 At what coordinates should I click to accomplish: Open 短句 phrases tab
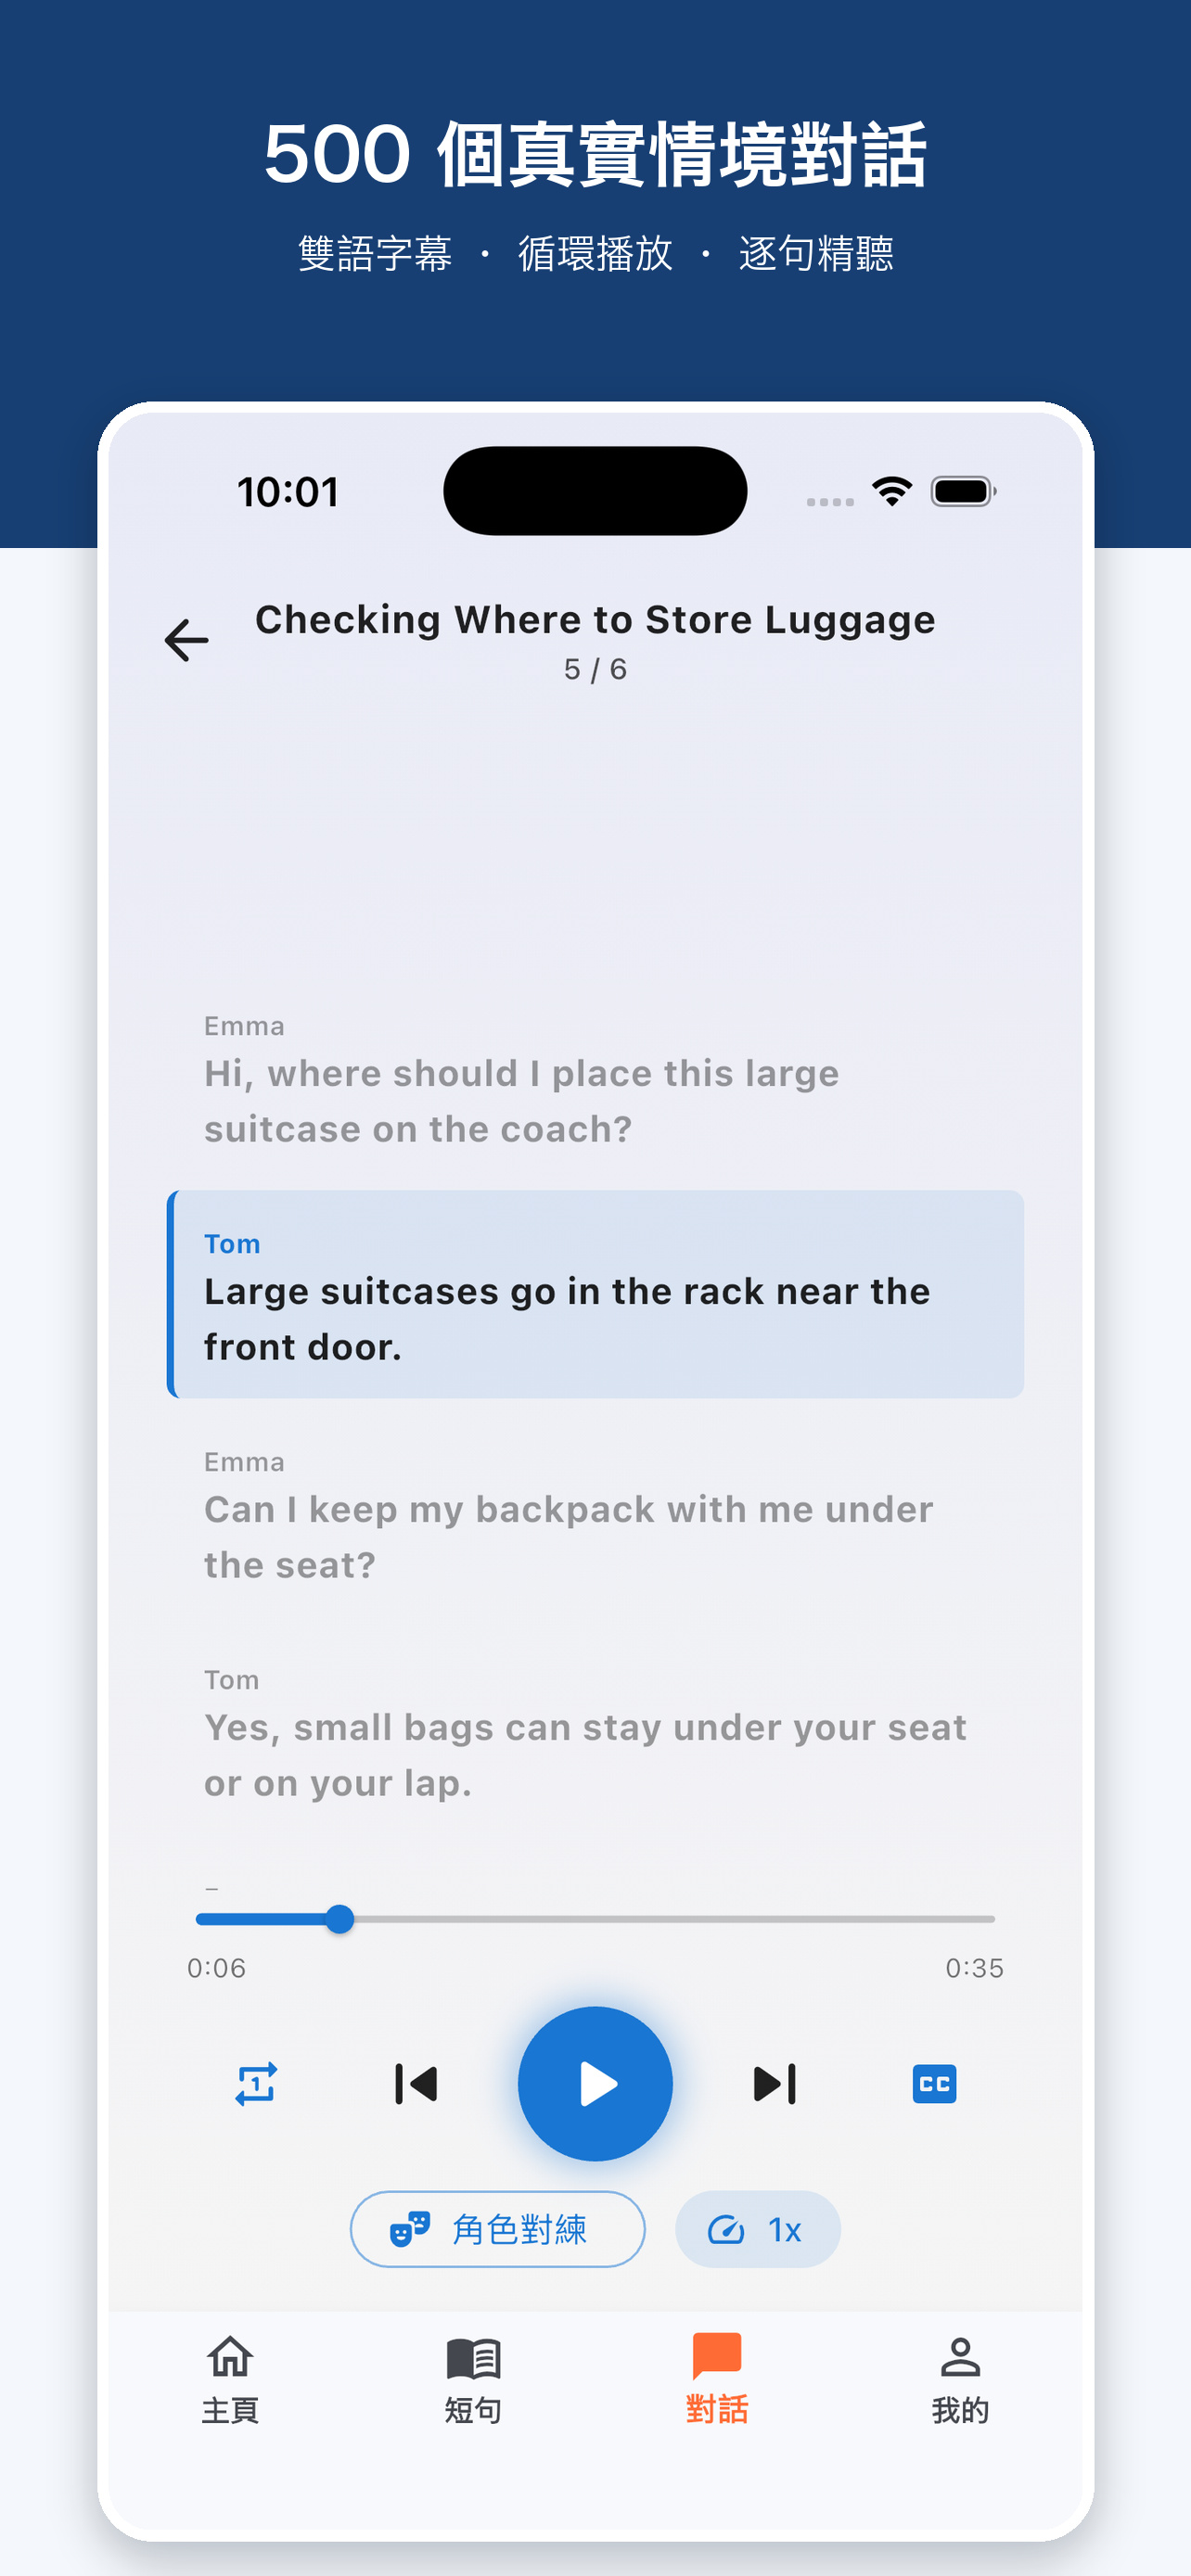[x=473, y=2380]
